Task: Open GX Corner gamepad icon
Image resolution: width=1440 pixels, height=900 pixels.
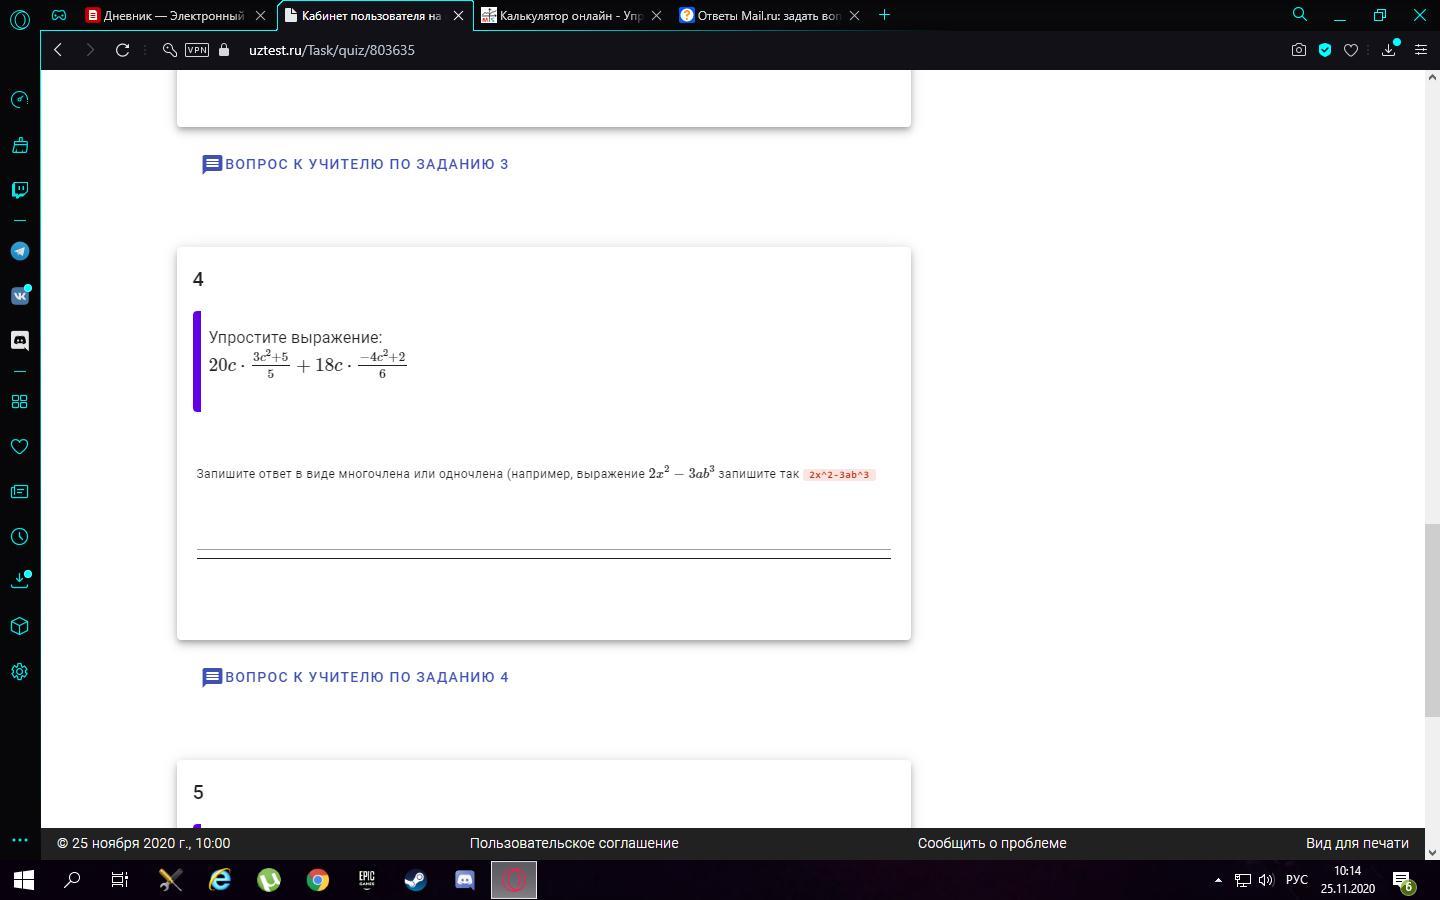Action: tap(59, 15)
